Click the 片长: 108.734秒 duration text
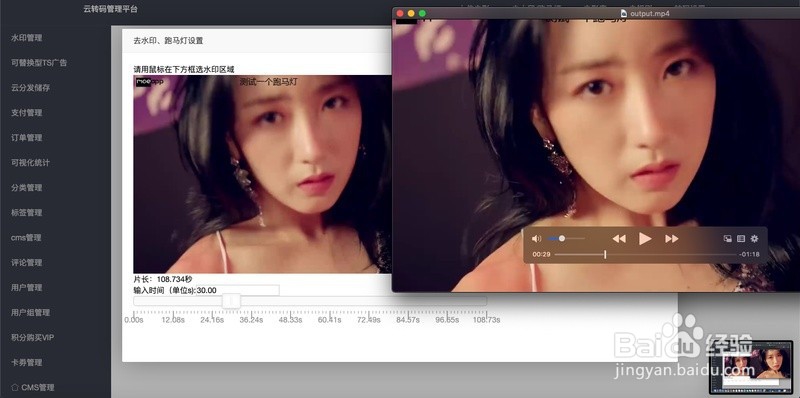Screen dimensions: 800x398 [163, 279]
